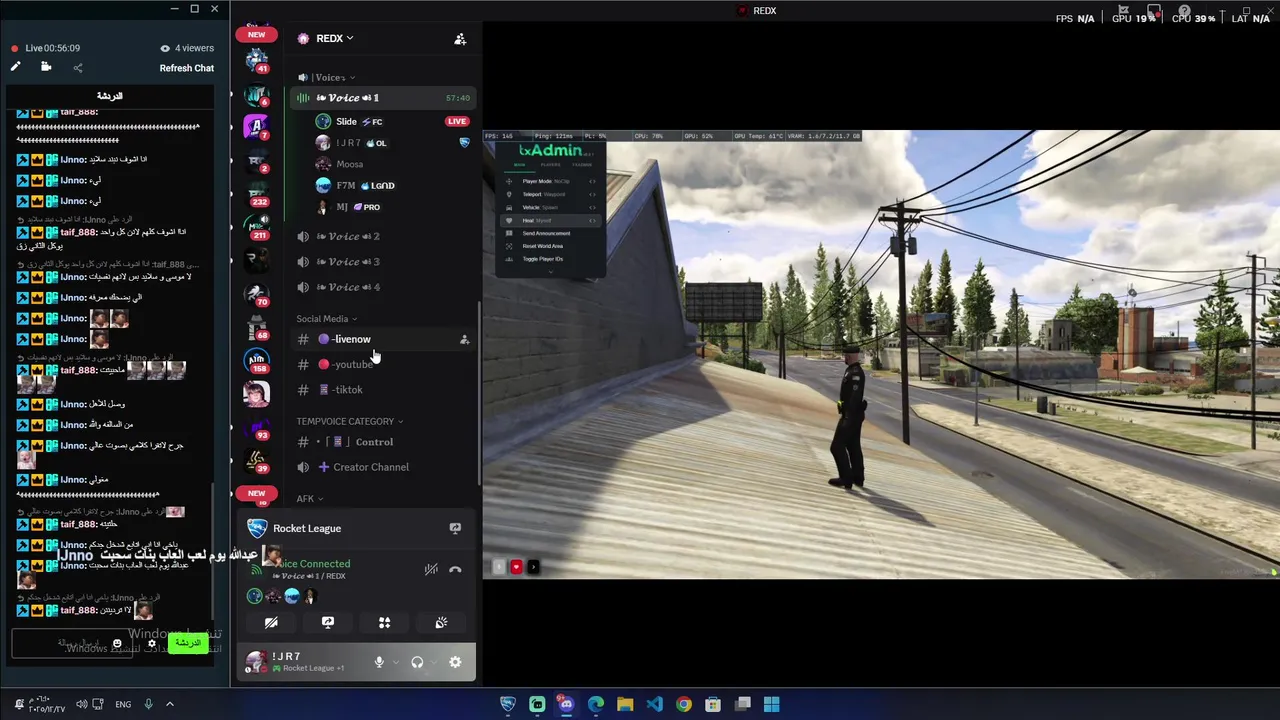1280x720 pixels.
Task: Click ENG language indicator in tray
Action: [123, 704]
